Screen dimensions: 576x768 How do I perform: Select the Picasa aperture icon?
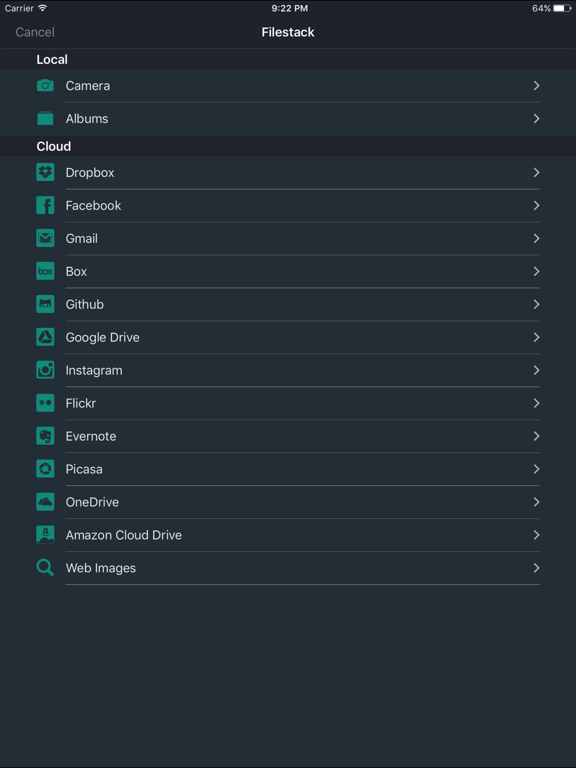point(45,469)
